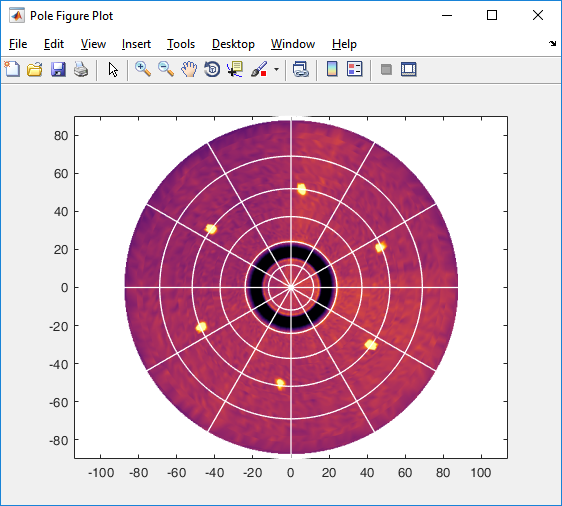Activate the Edit Plot arrow tool

tap(113, 70)
